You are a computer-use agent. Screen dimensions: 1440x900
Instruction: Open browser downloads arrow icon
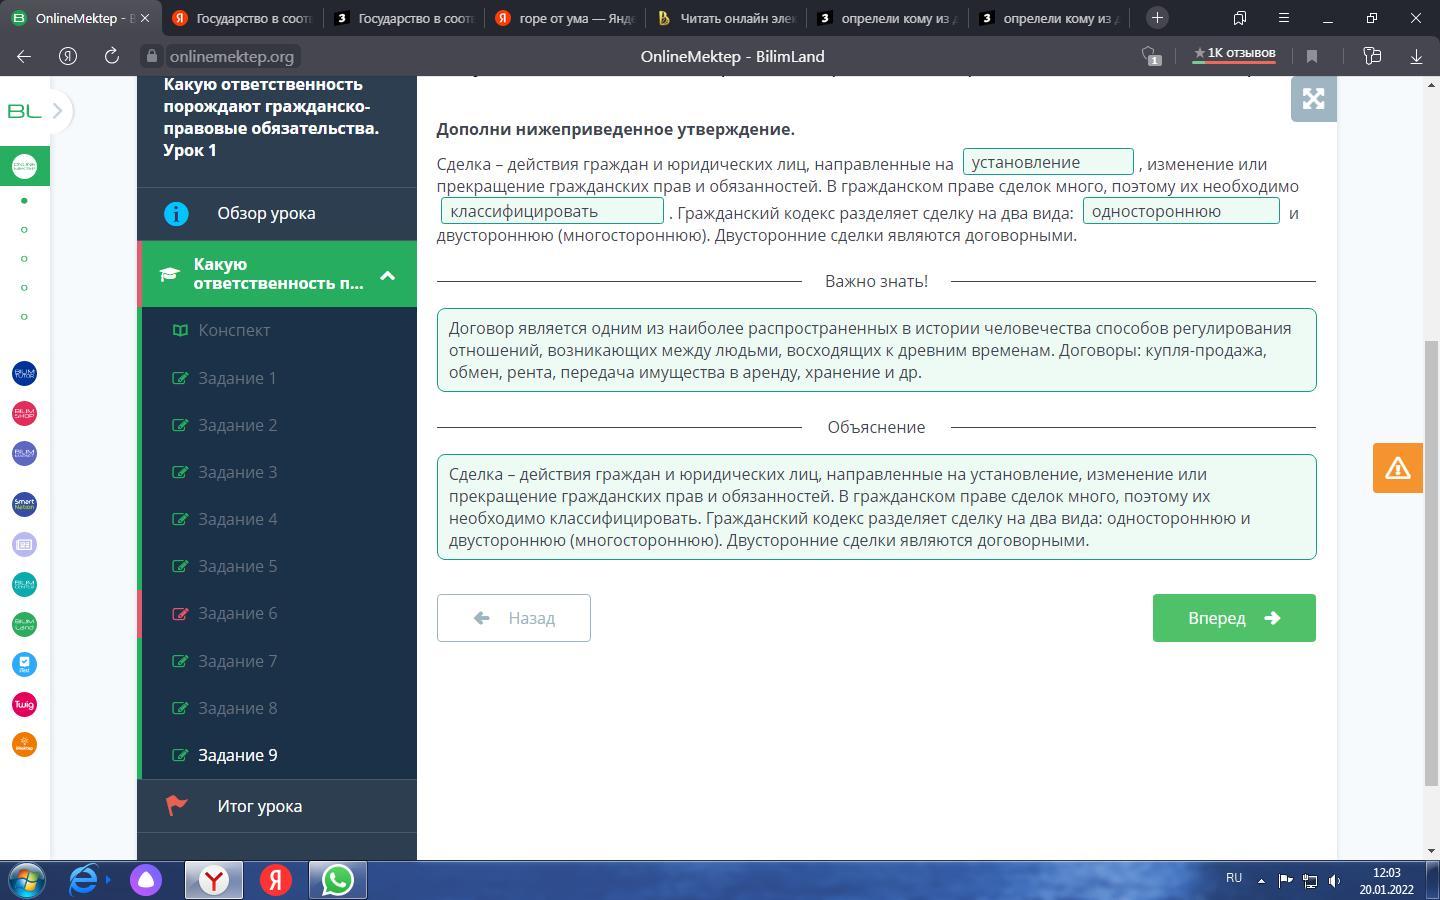tap(1416, 57)
